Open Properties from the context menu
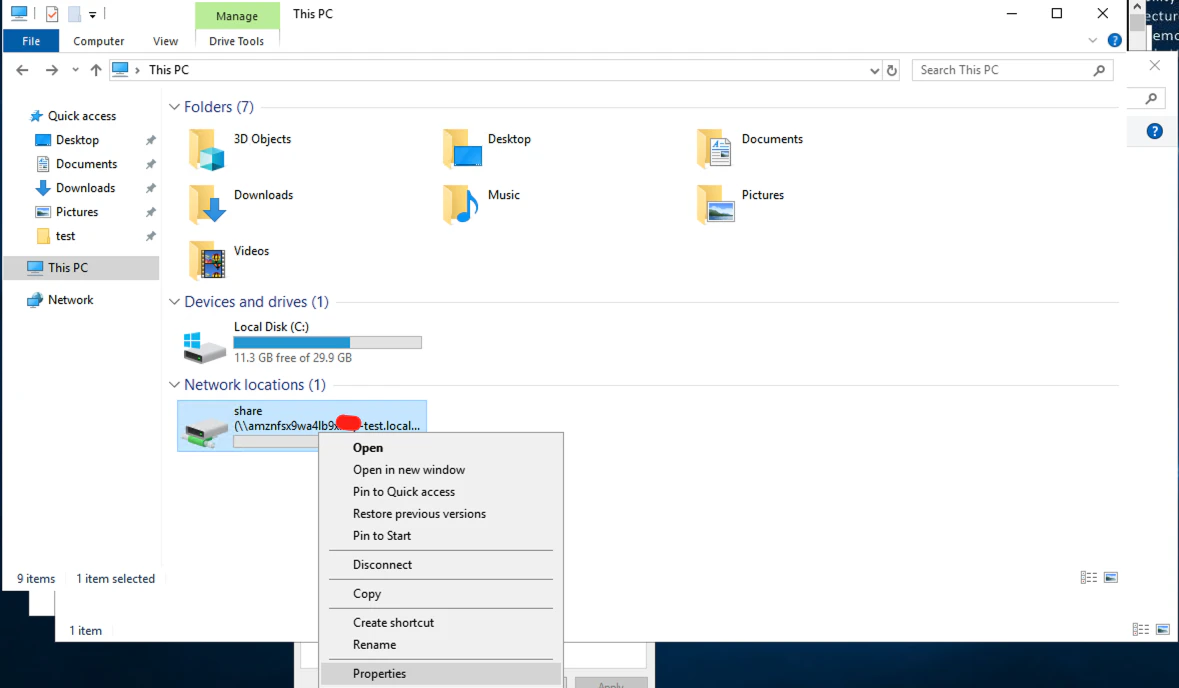This screenshot has width=1179, height=688. click(441, 674)
